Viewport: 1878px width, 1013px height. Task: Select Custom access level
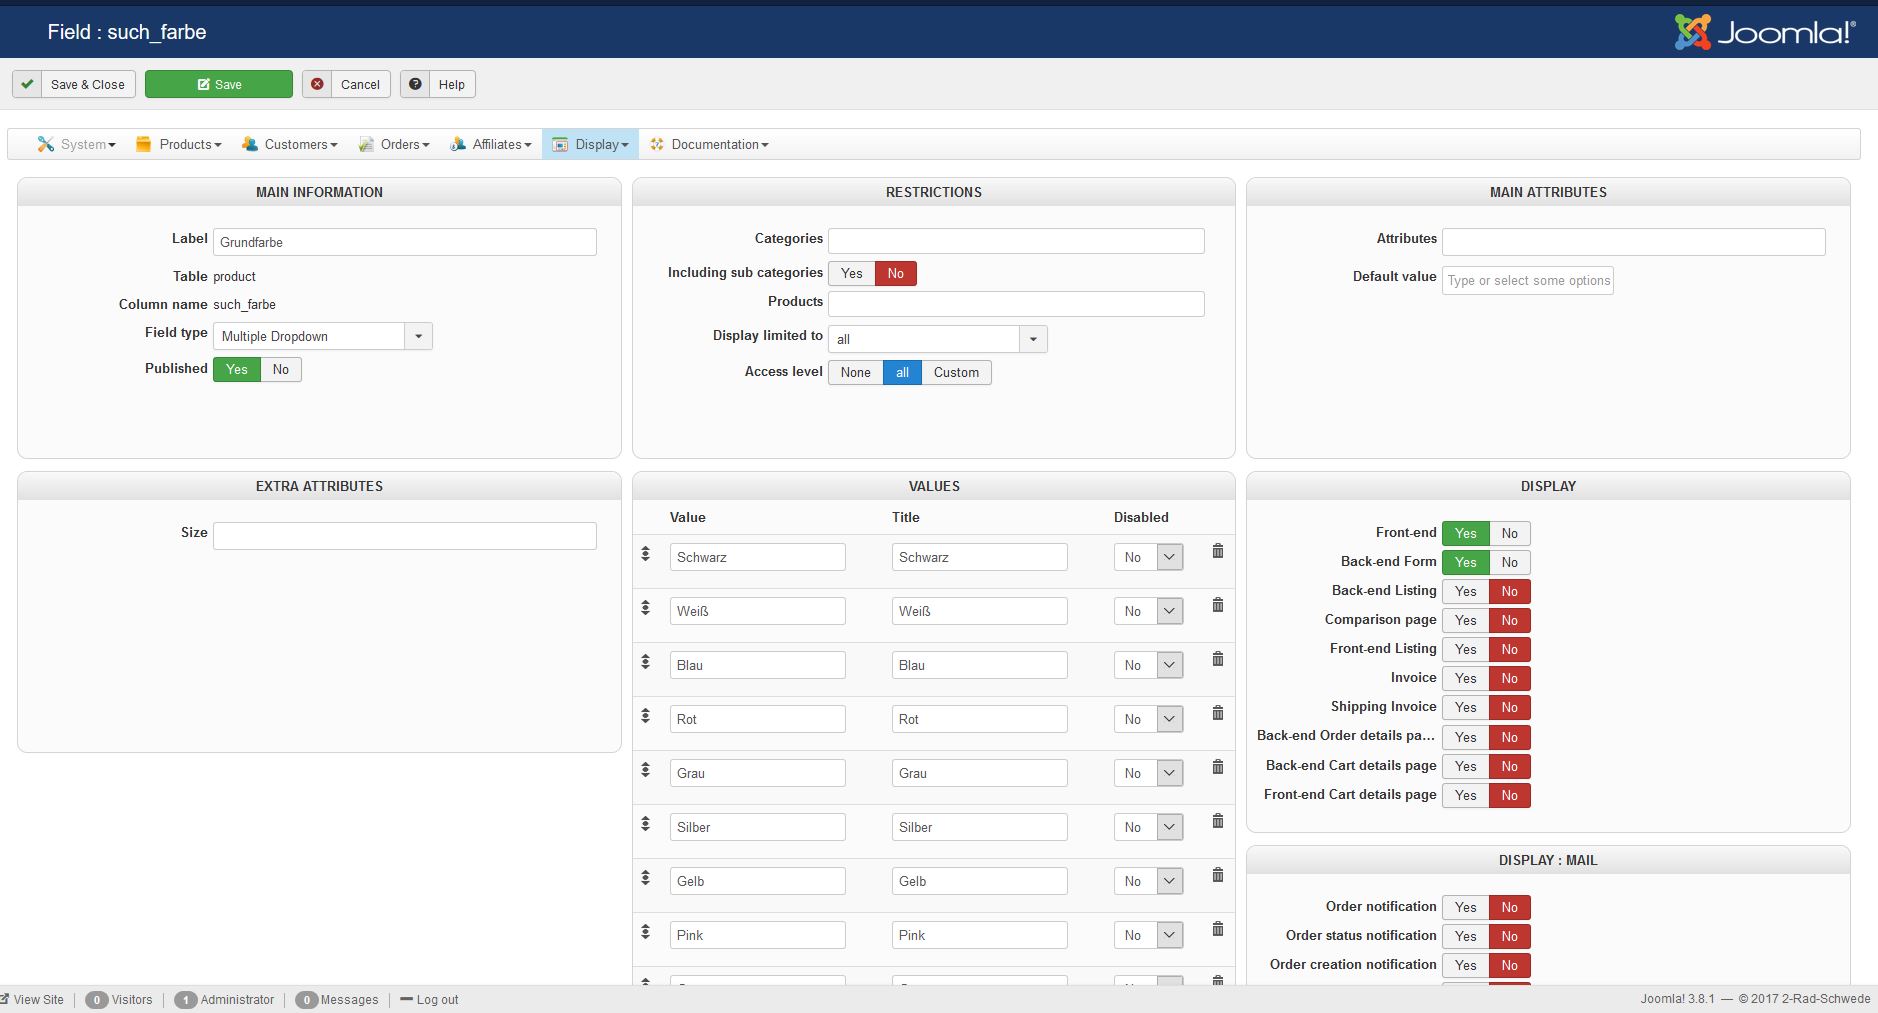pos(956,372)
